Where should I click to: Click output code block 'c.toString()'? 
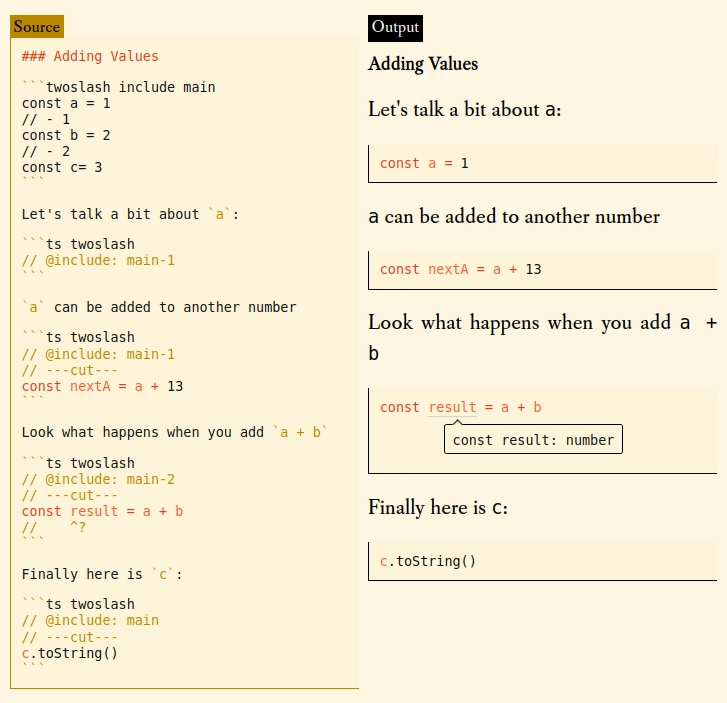point(542,561)
